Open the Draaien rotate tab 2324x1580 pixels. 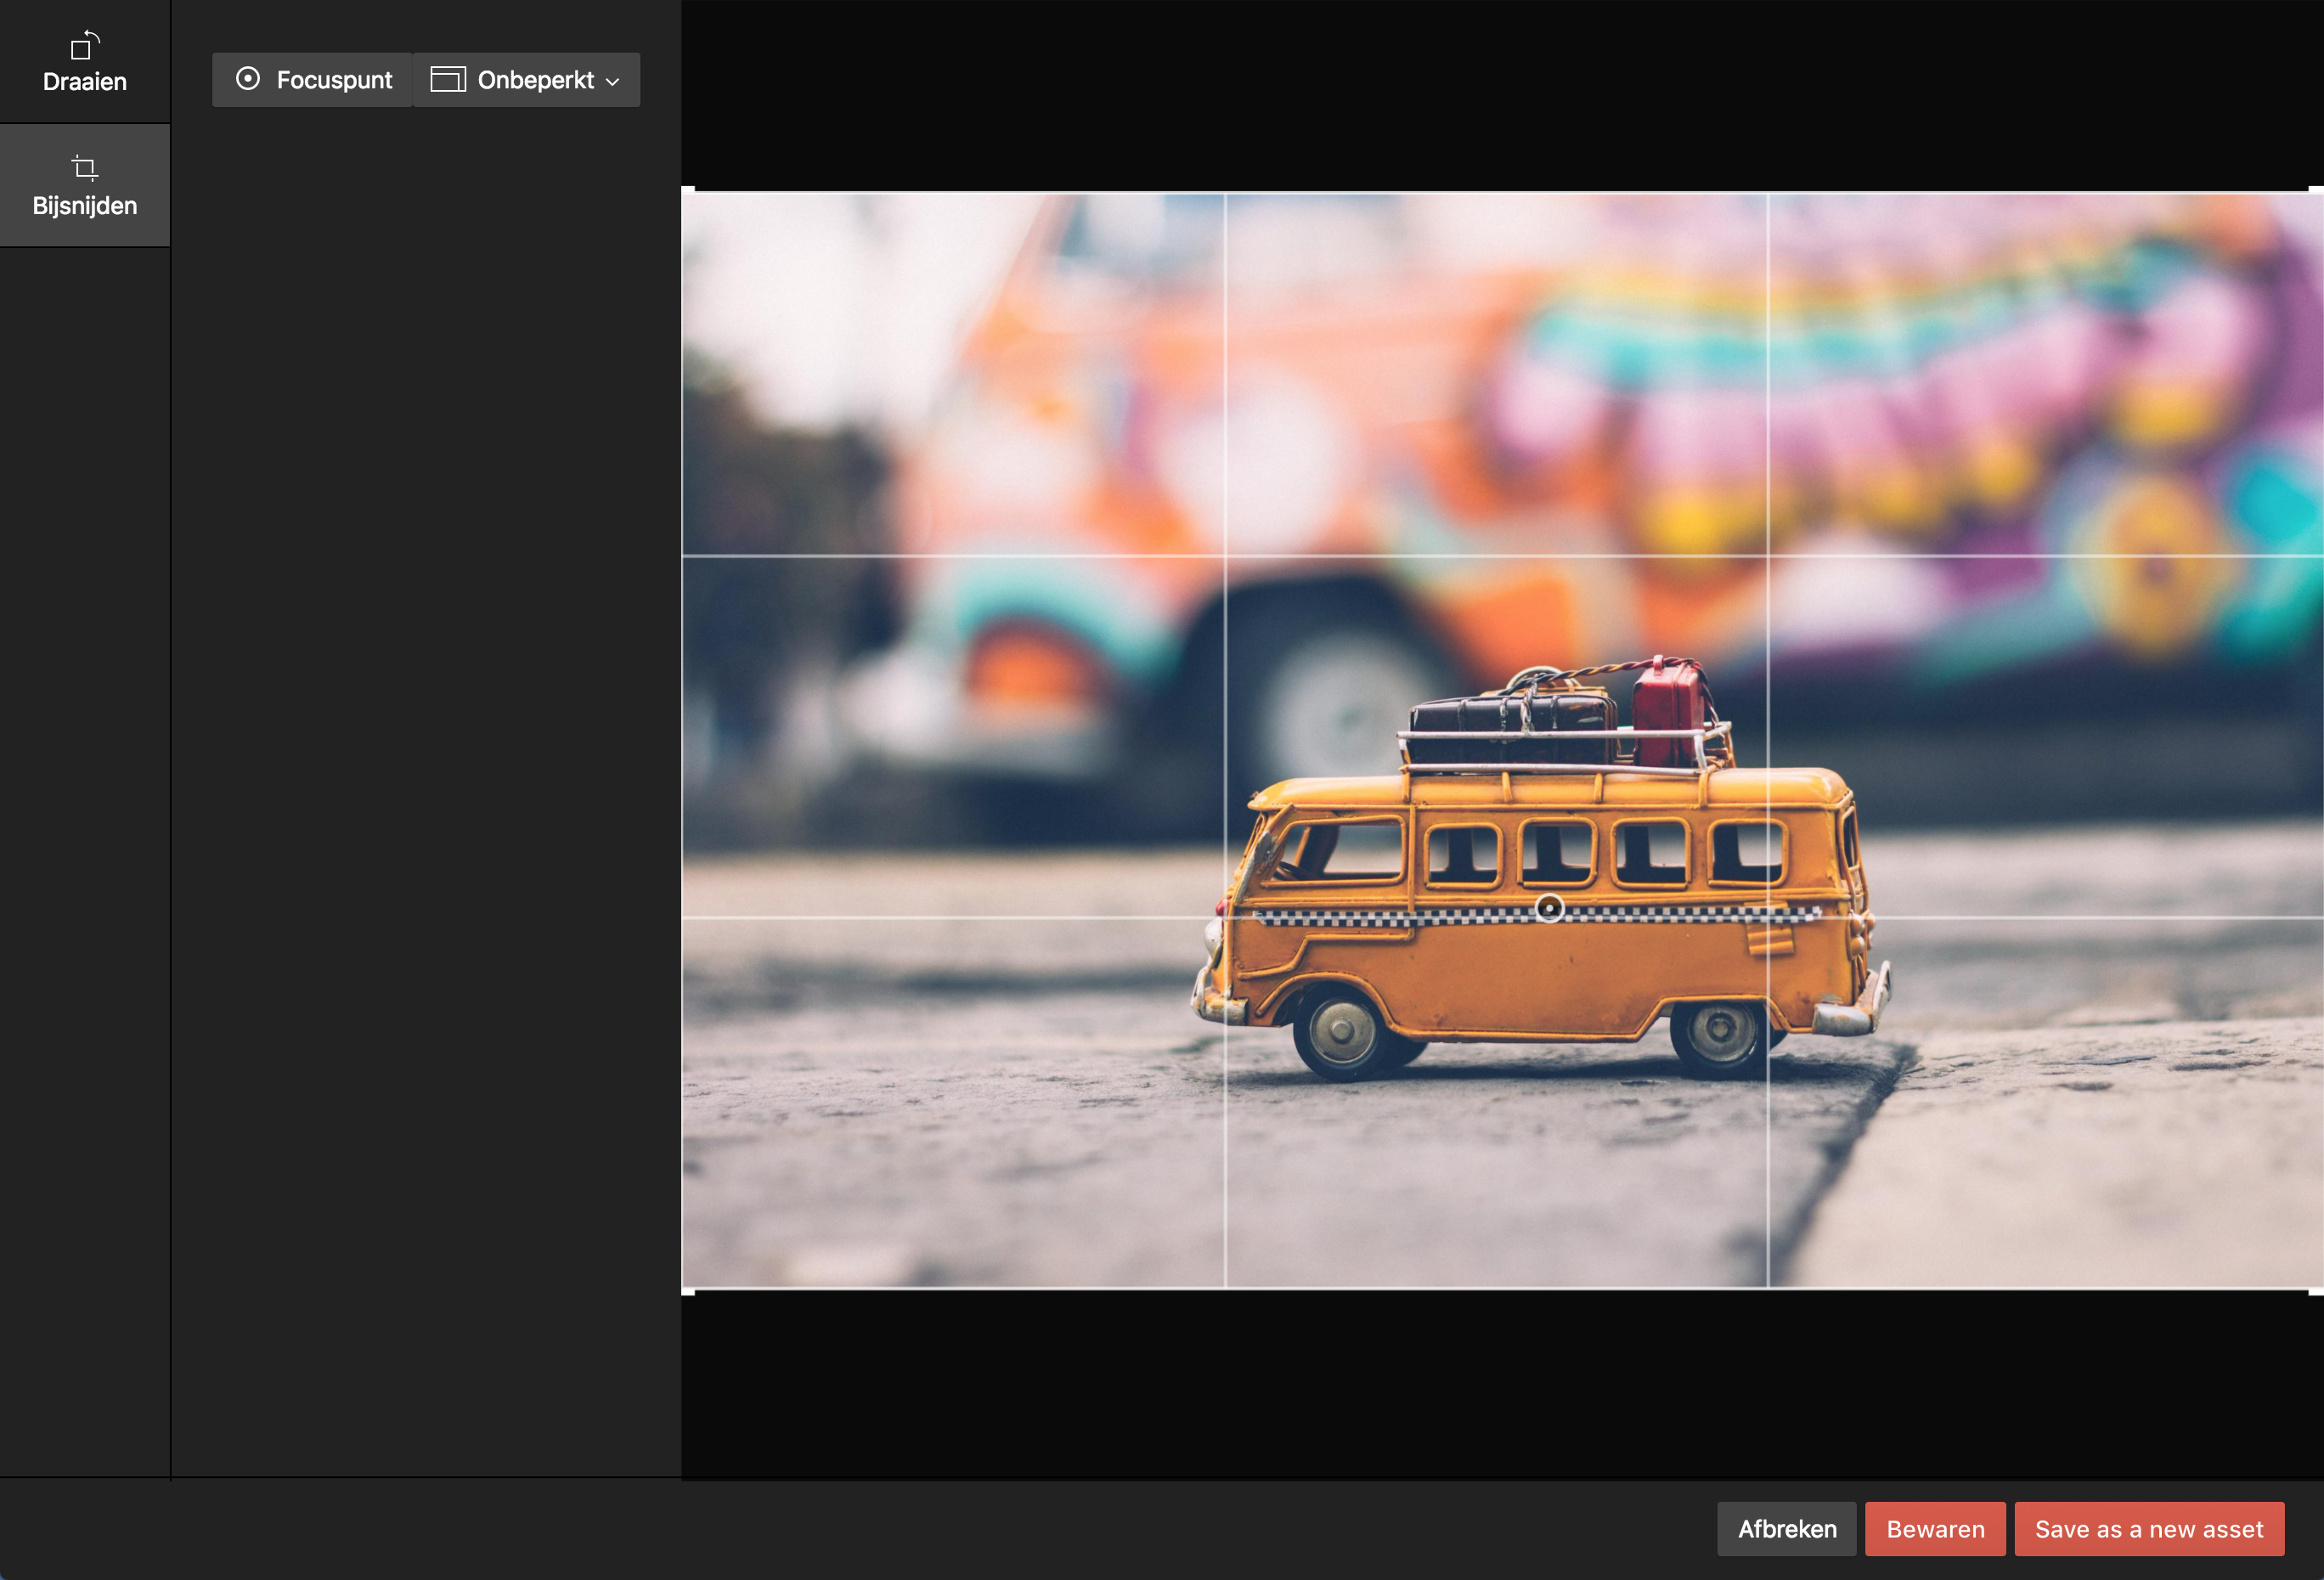(85, 62)
